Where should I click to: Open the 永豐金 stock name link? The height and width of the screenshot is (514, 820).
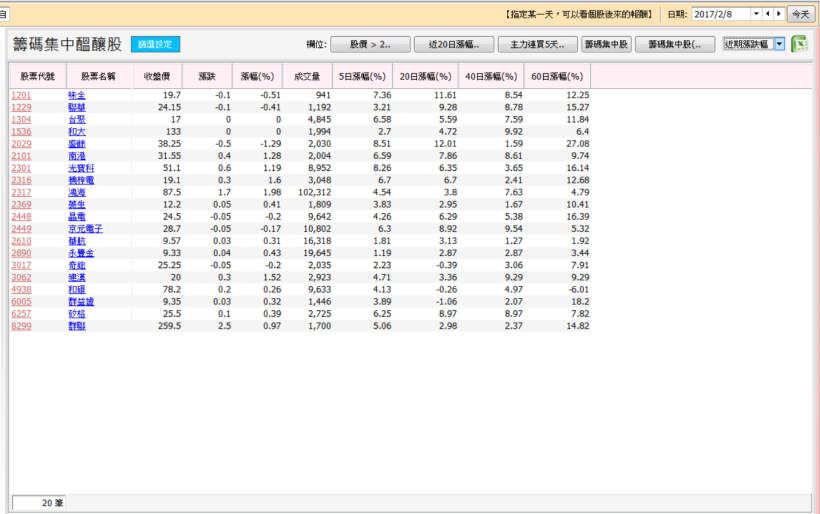(x=81, y=253)
